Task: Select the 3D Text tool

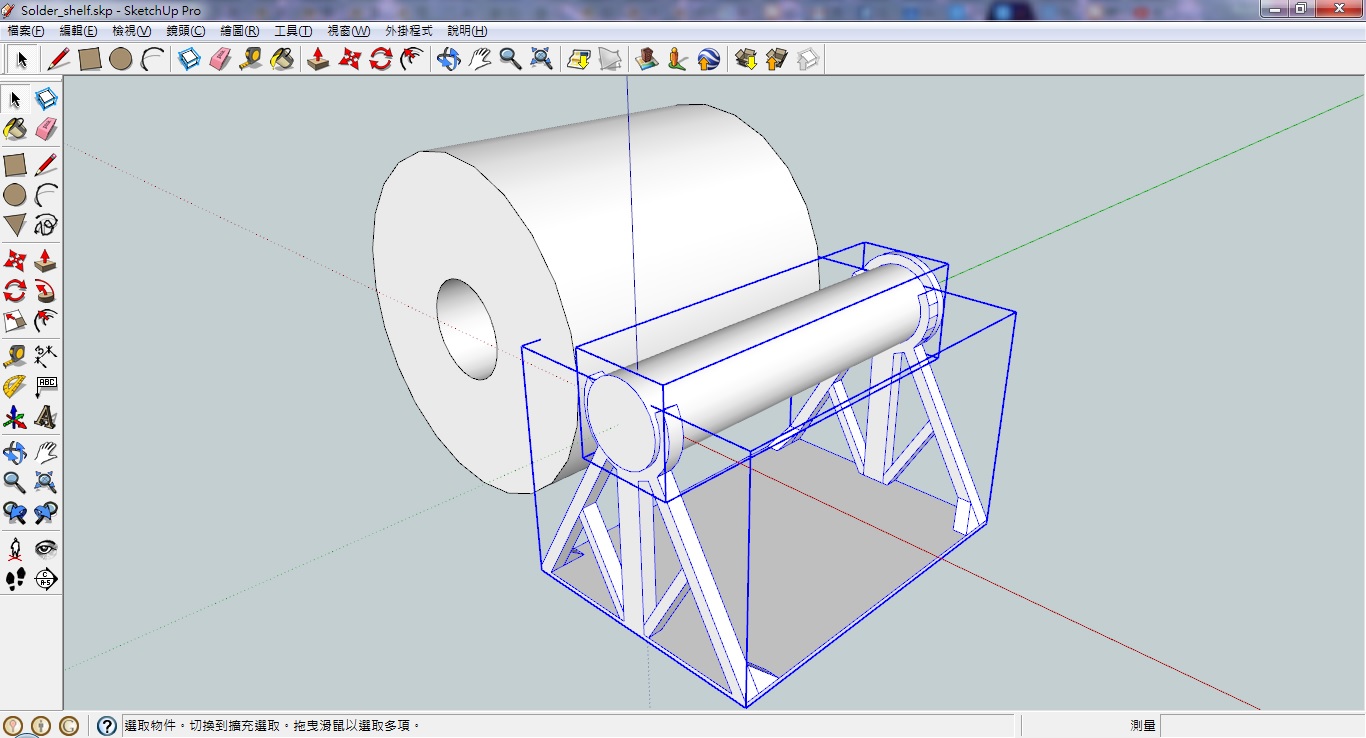Action: tap(46, 416)
